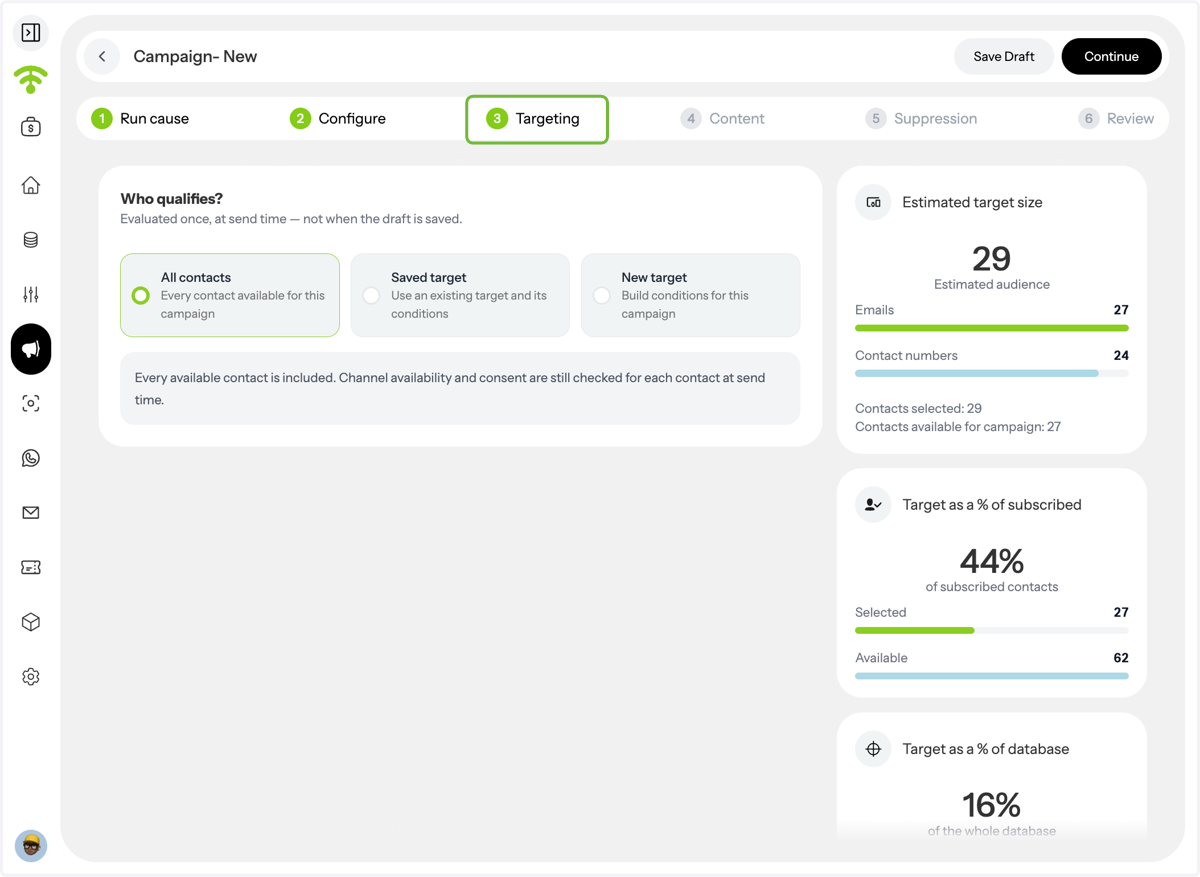Screen dimensions: 1200x877
Task: Click the Estimated target size heading
Action: pyautogui.click(x=972, y=202)
